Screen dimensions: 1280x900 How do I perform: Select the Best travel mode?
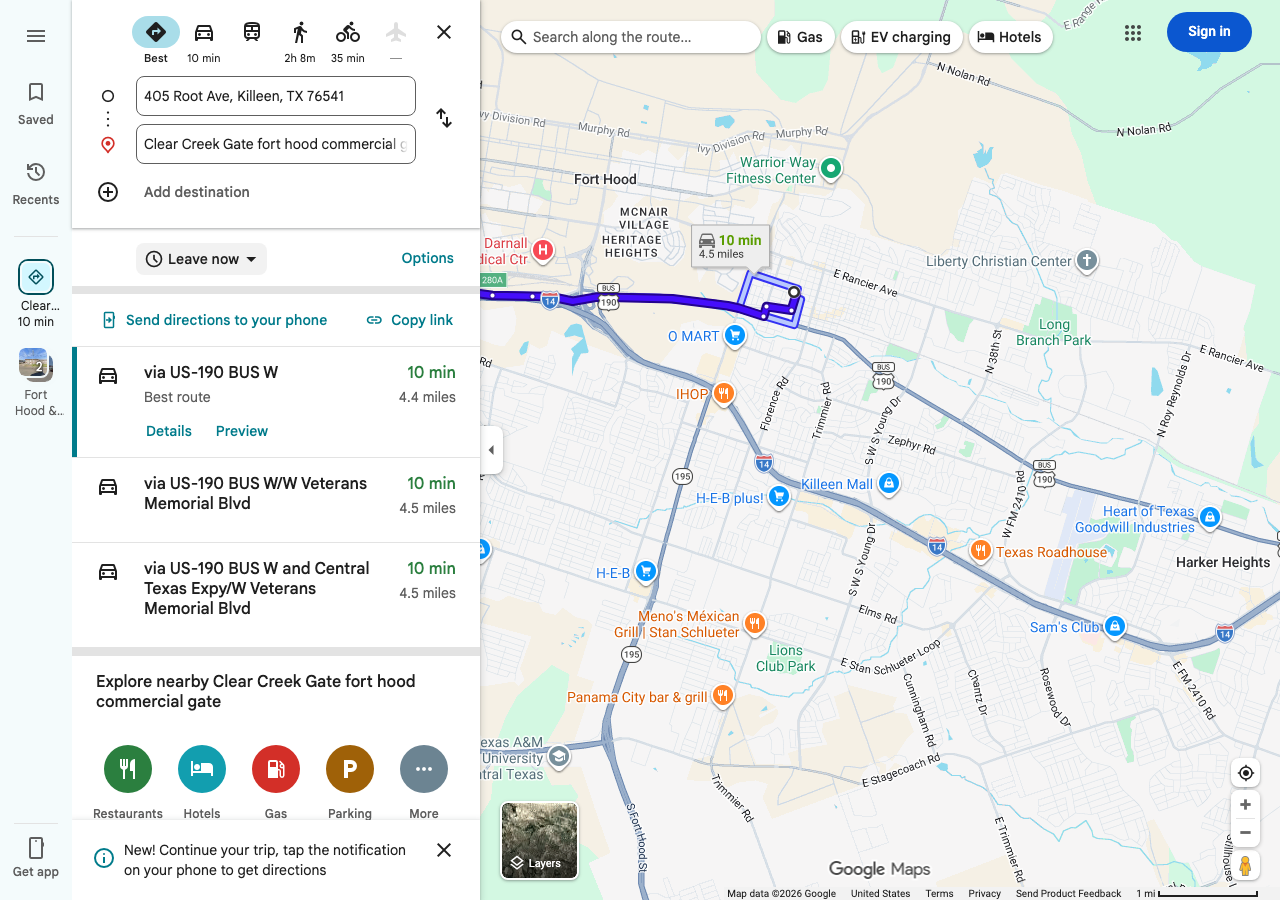coord(156,40)
